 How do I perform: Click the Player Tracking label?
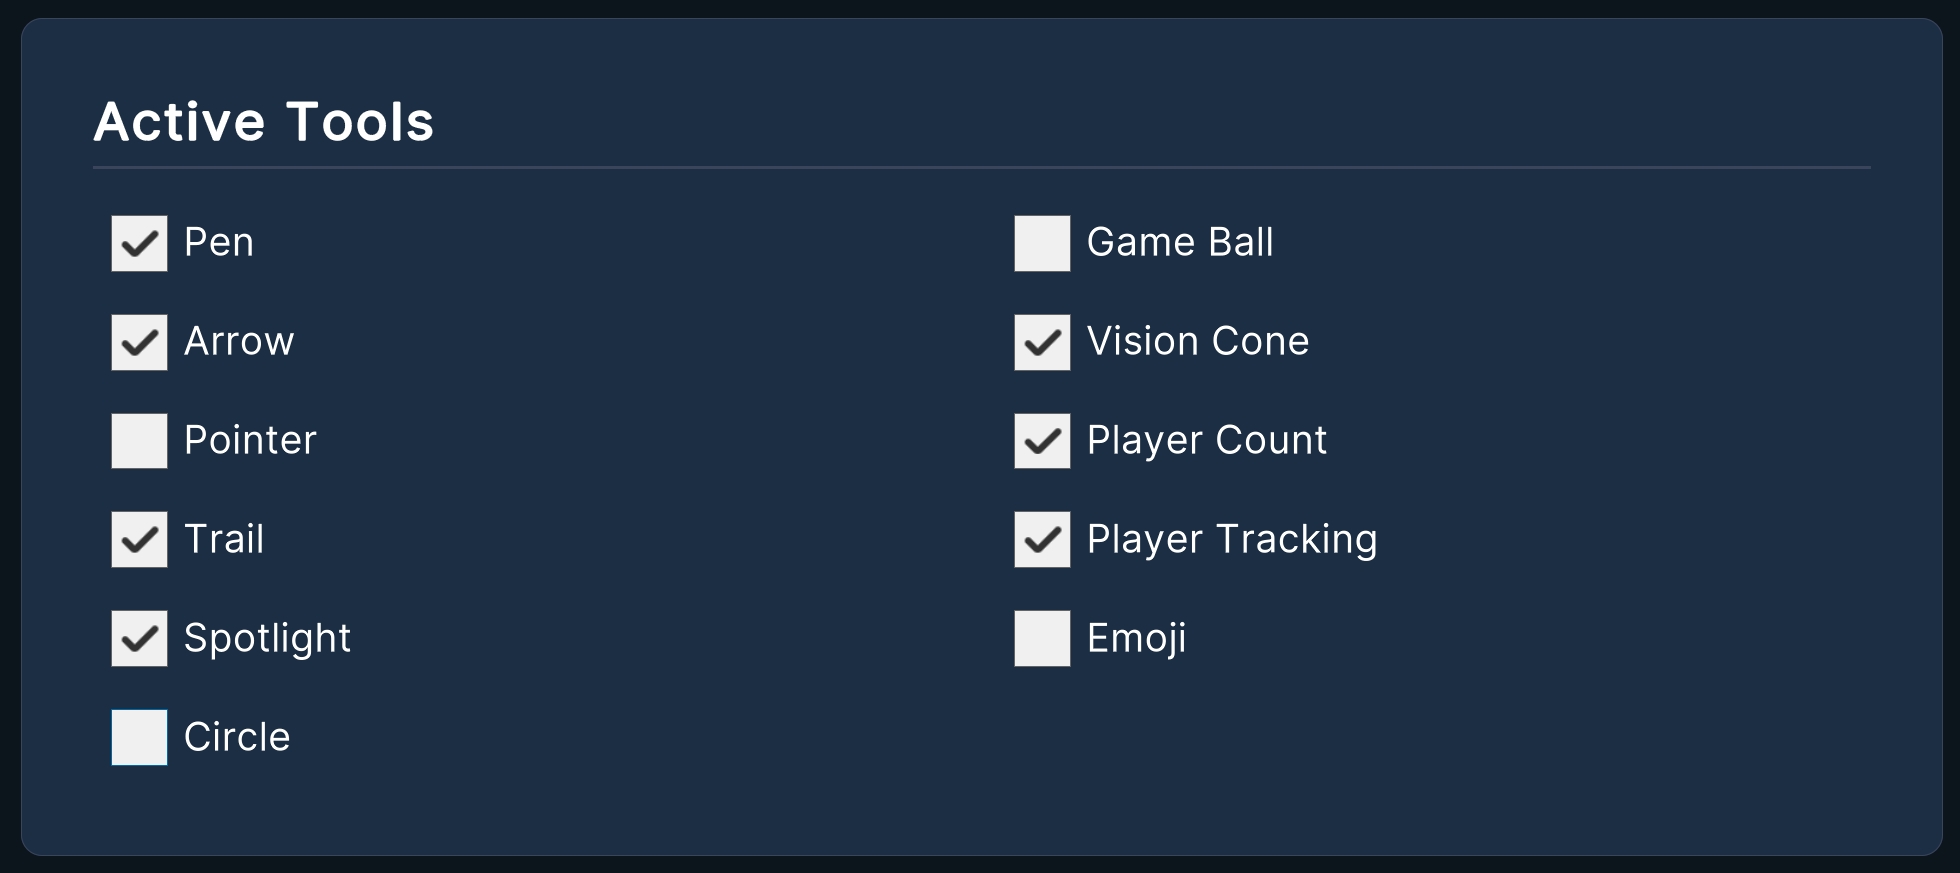(1232, 540)
